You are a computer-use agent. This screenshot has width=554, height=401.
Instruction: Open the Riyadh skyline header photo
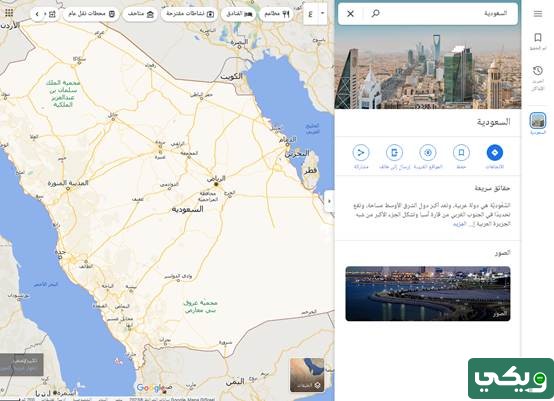428,67
